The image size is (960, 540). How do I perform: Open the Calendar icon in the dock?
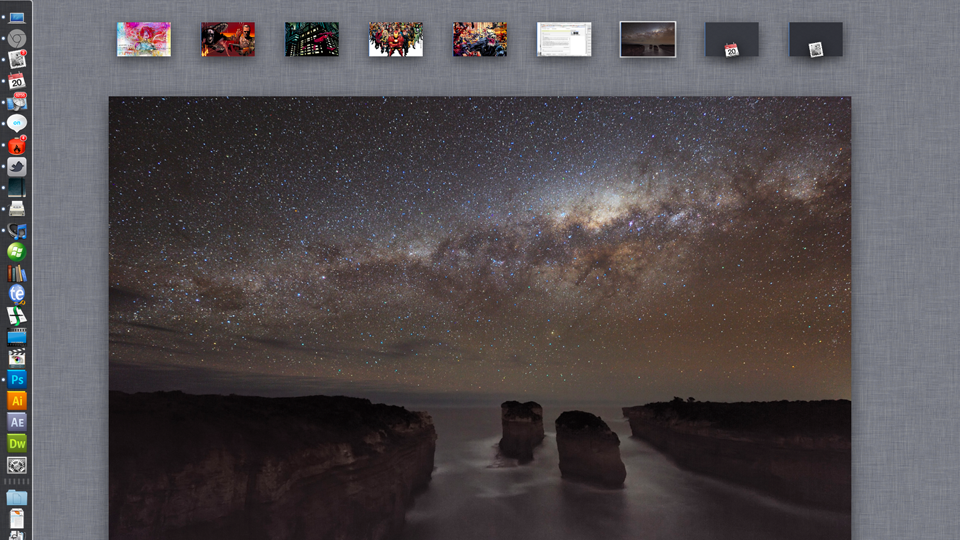click(17, 82)
